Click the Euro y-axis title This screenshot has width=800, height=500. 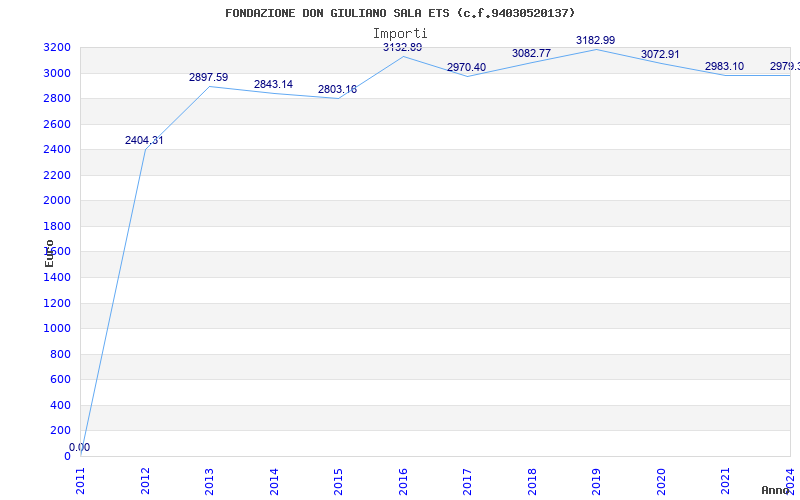coord(49,253)
